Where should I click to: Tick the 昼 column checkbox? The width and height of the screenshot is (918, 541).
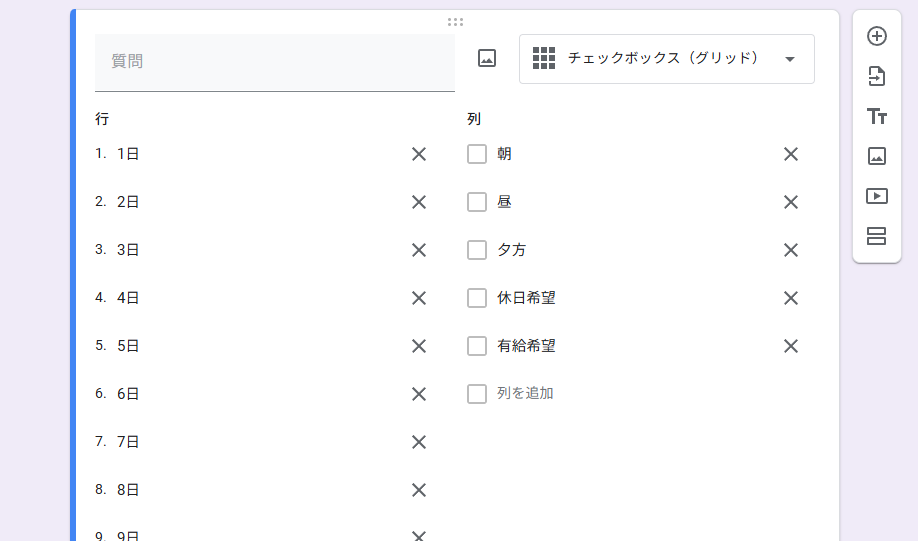[477, 202]
